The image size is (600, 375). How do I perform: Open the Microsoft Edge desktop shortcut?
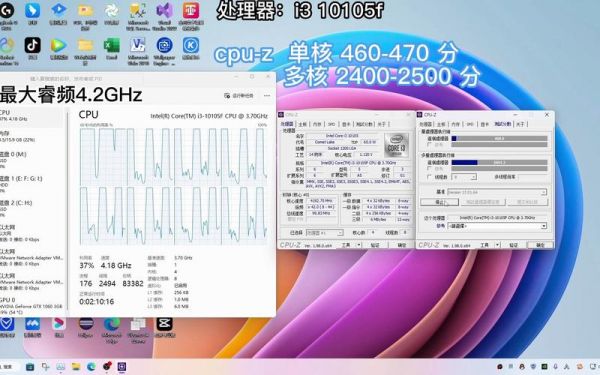(x=112, y=324)
